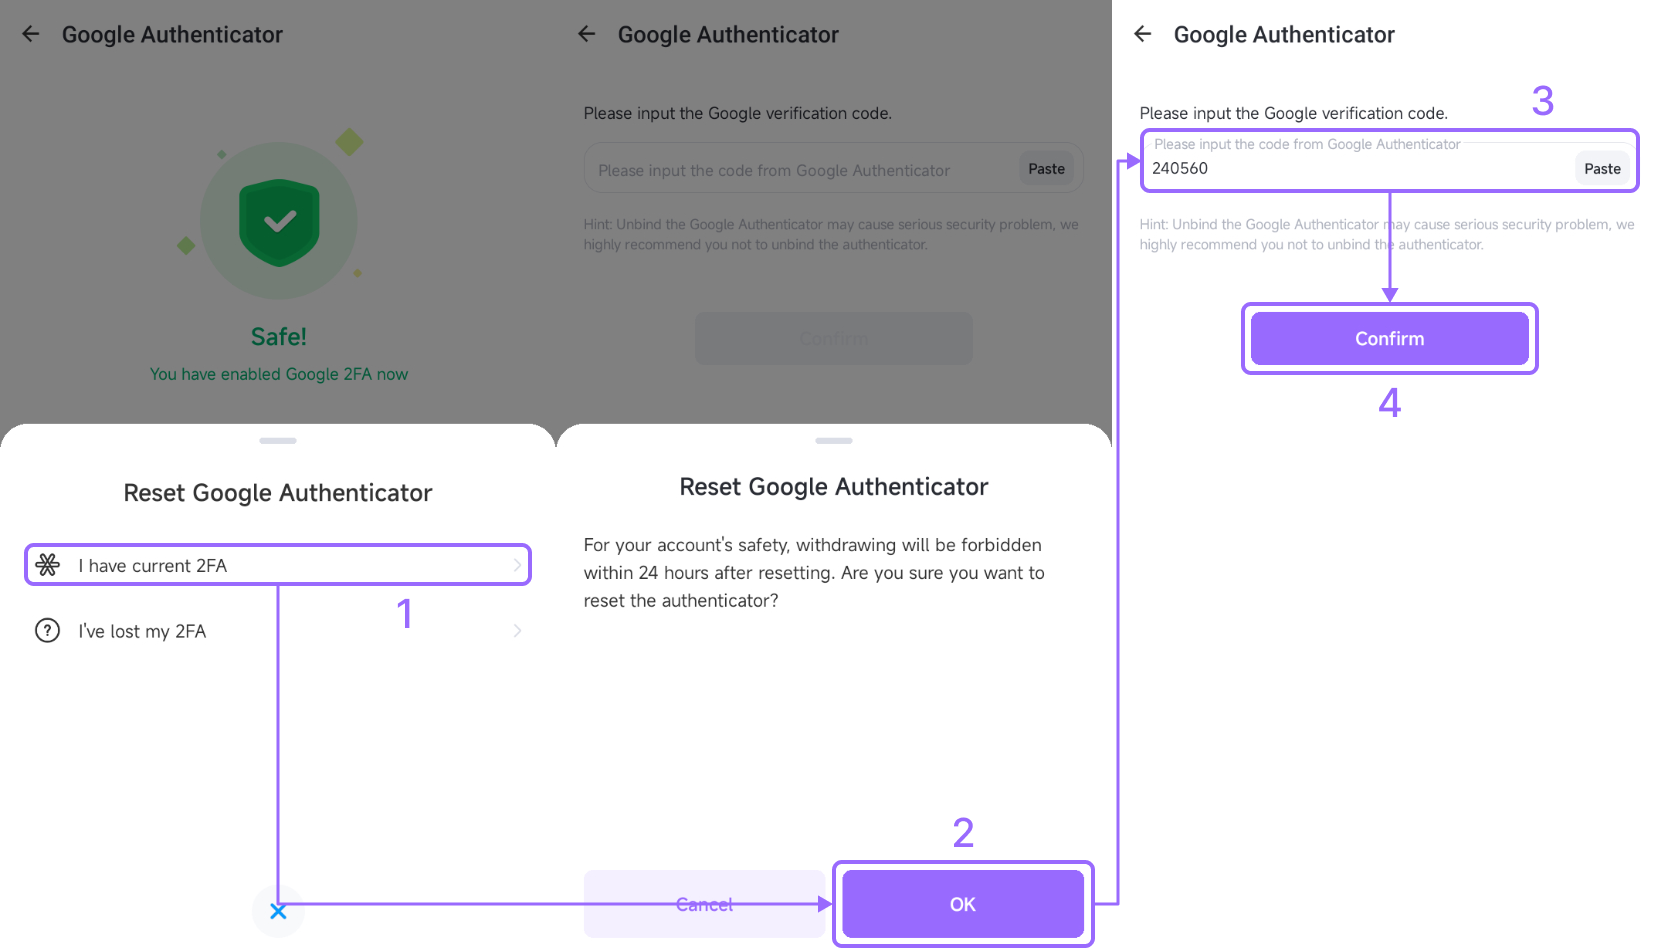Click the verification code prompt in right screen
The width and height of the screenshot is (1668, 949).
[x=1294, y=113]
